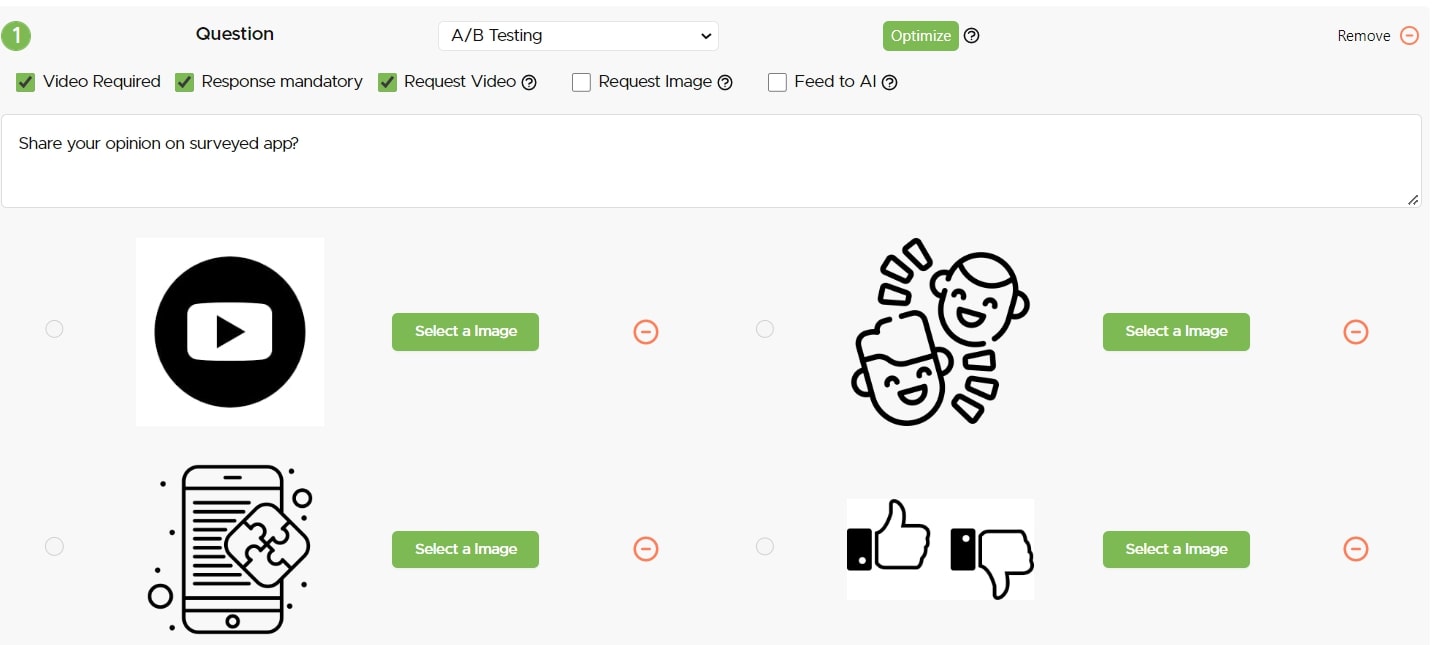Click the help icon beside Feed to AI
The height and width of the screenshot is (645, 1440).
[x=890, y=83]
